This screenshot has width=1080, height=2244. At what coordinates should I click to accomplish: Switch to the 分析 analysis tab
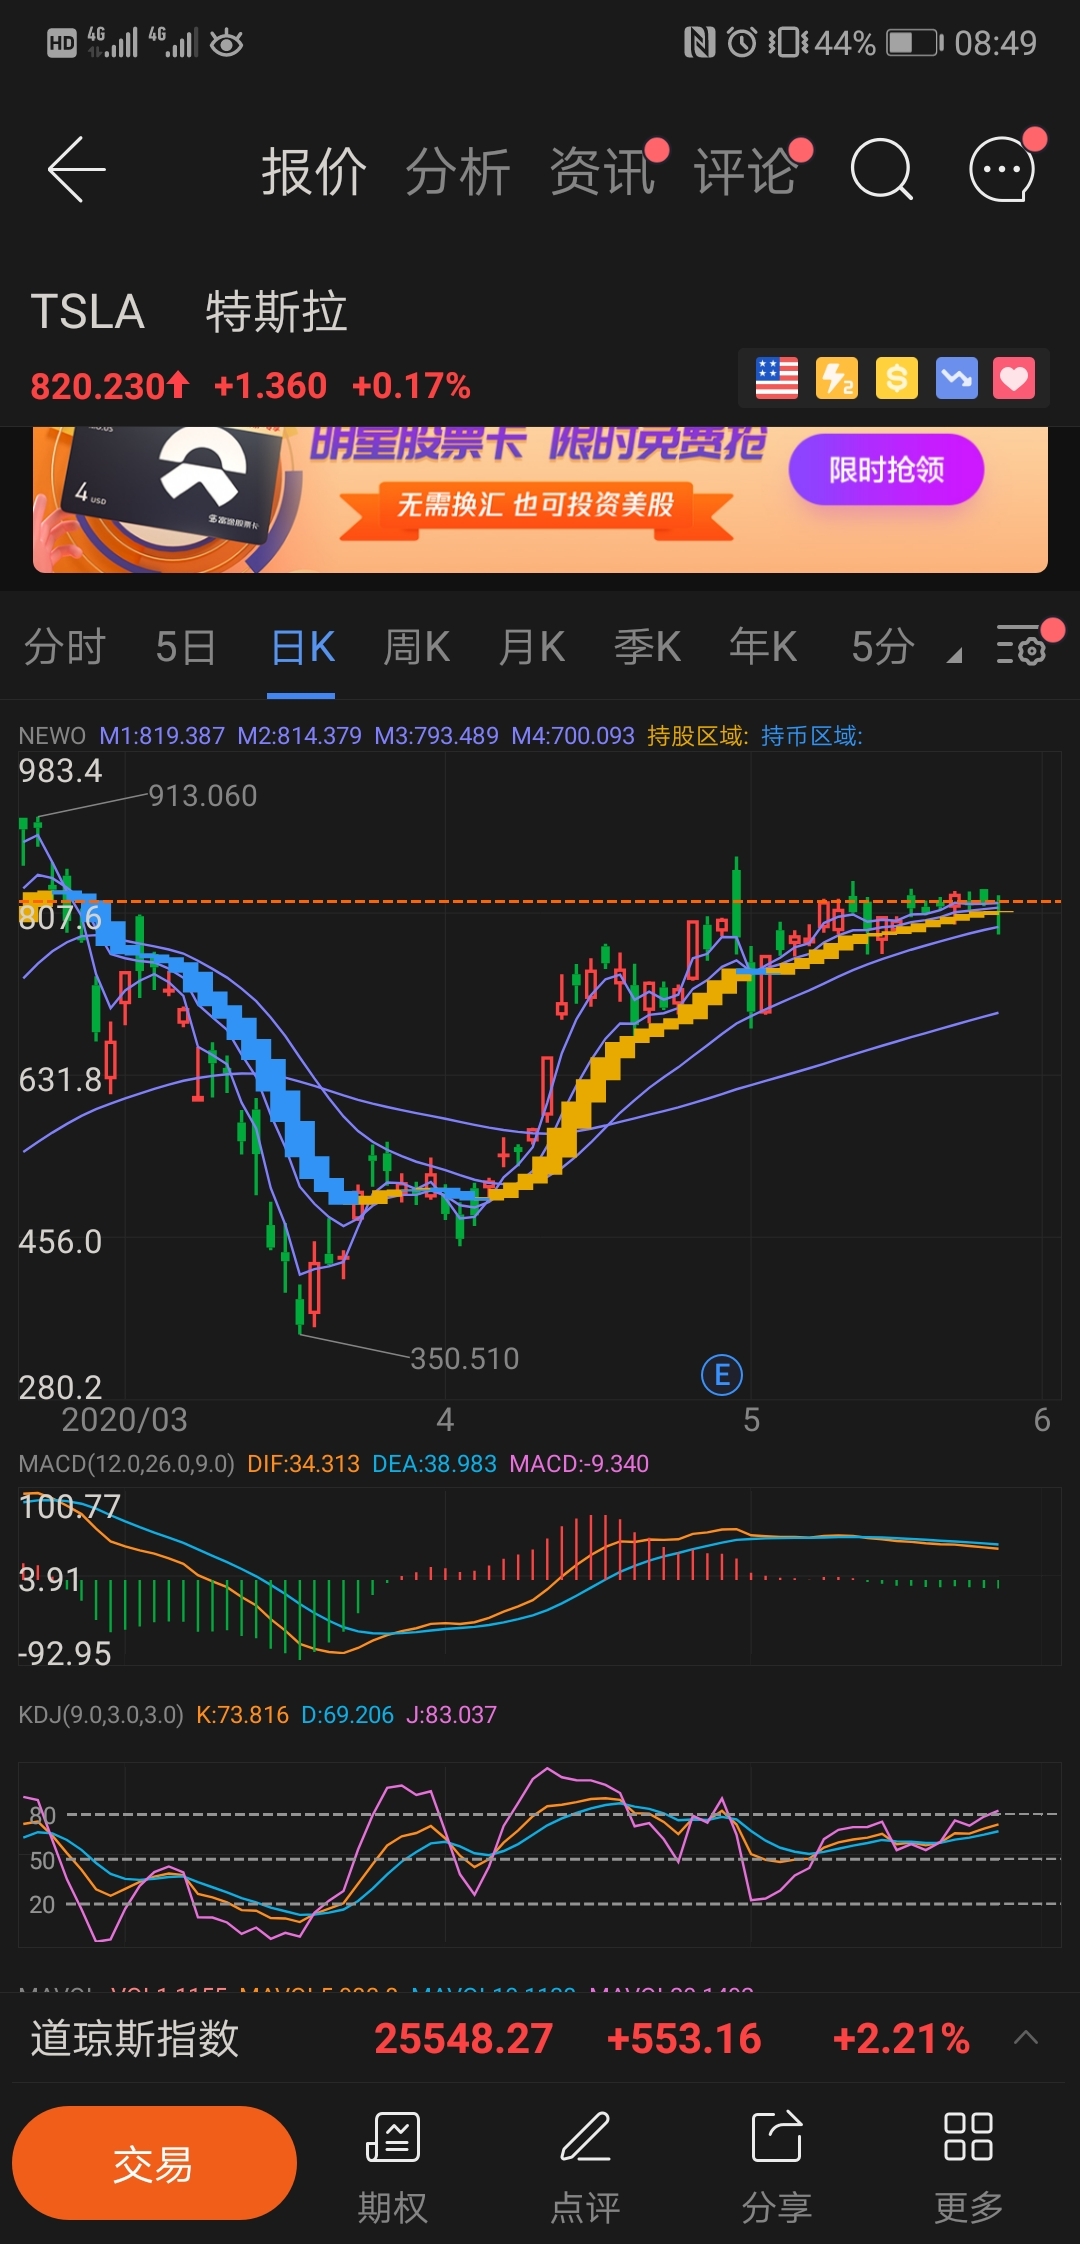[458, 171]
